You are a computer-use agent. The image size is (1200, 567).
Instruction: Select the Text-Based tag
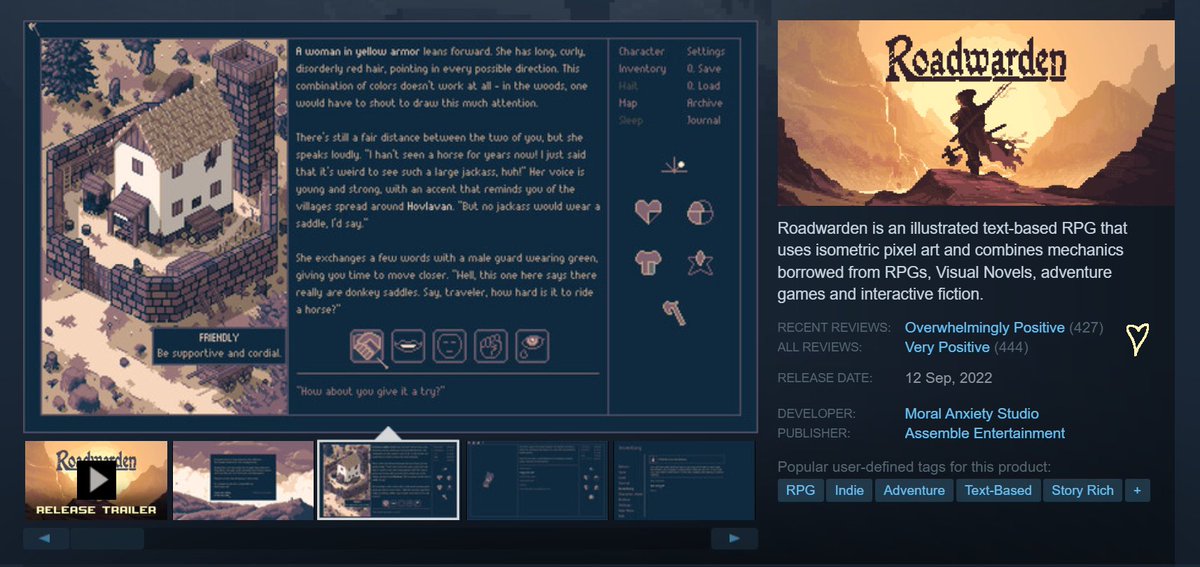coord(998,490)
